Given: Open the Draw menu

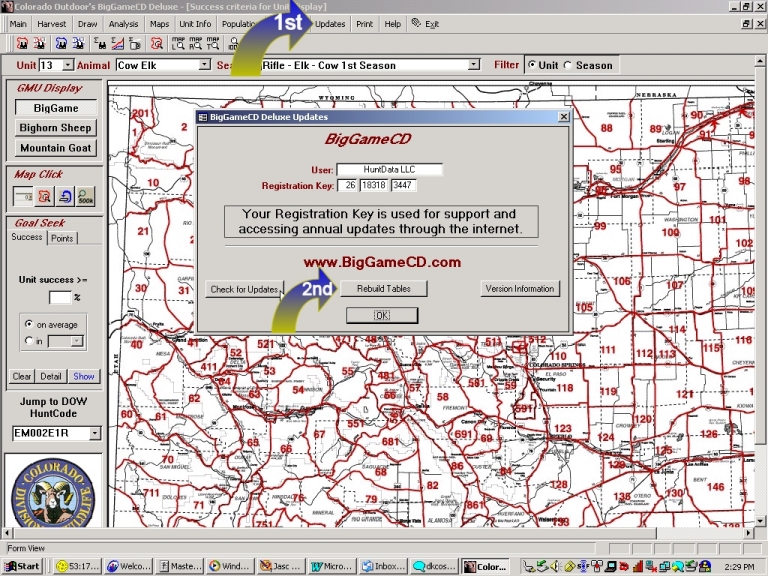Looking at the screenshot, I should (87, 24).
